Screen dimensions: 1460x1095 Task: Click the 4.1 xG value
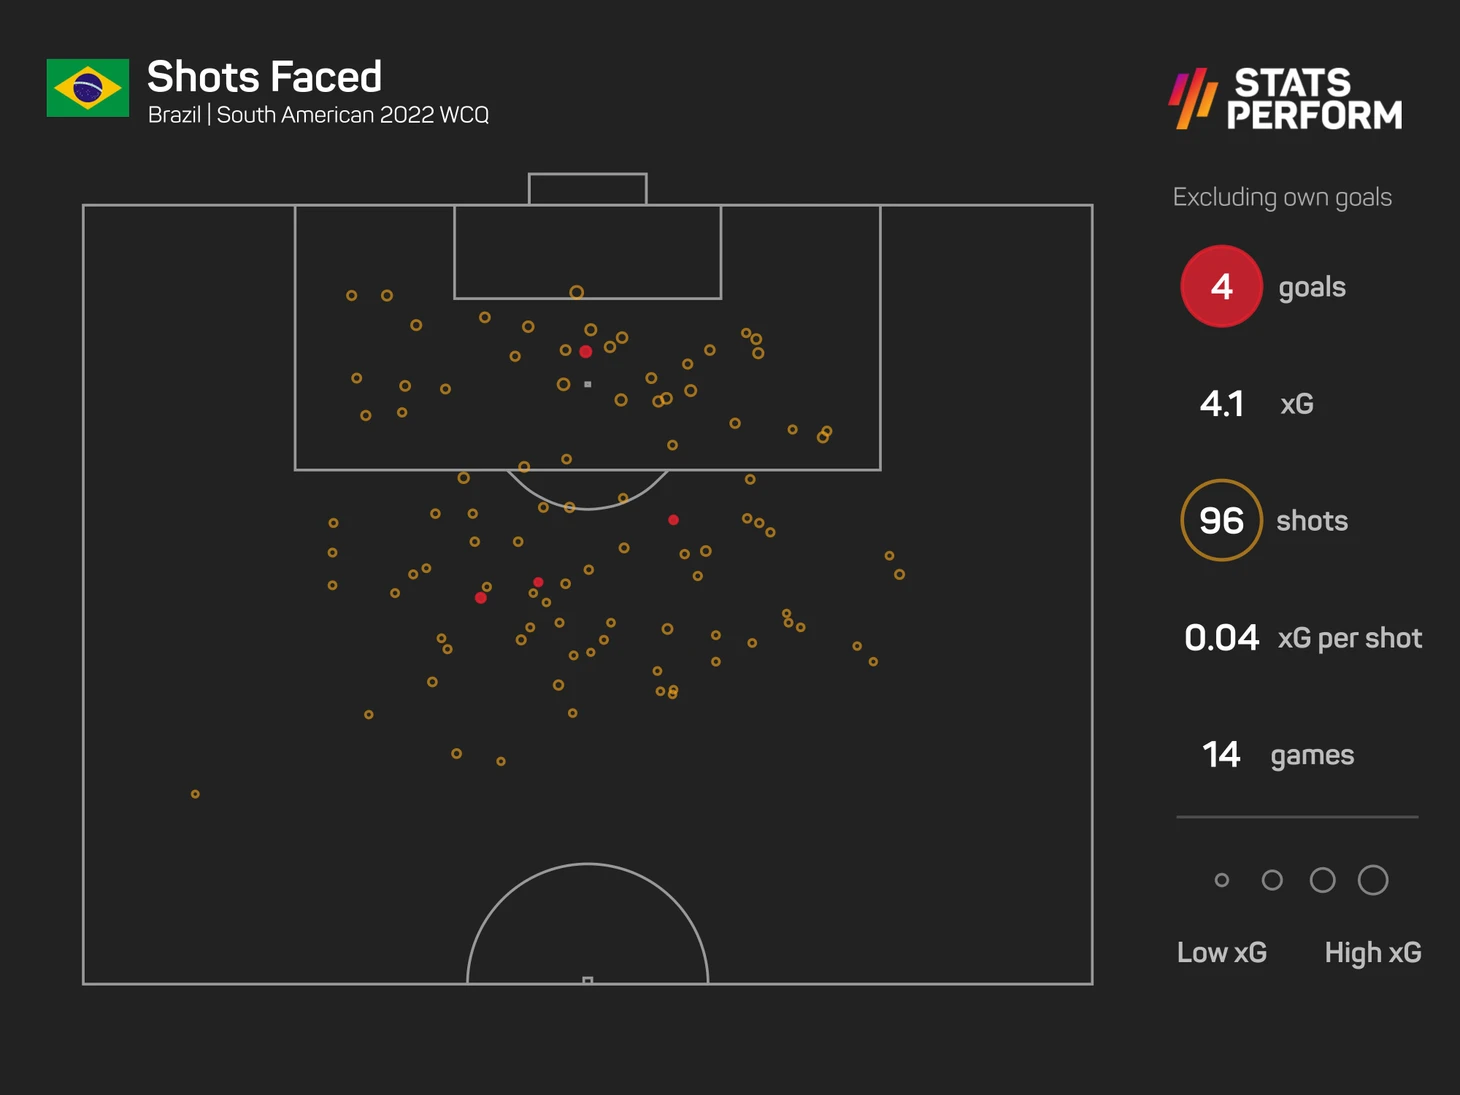pyautogui.click(x=1222, y=404)
